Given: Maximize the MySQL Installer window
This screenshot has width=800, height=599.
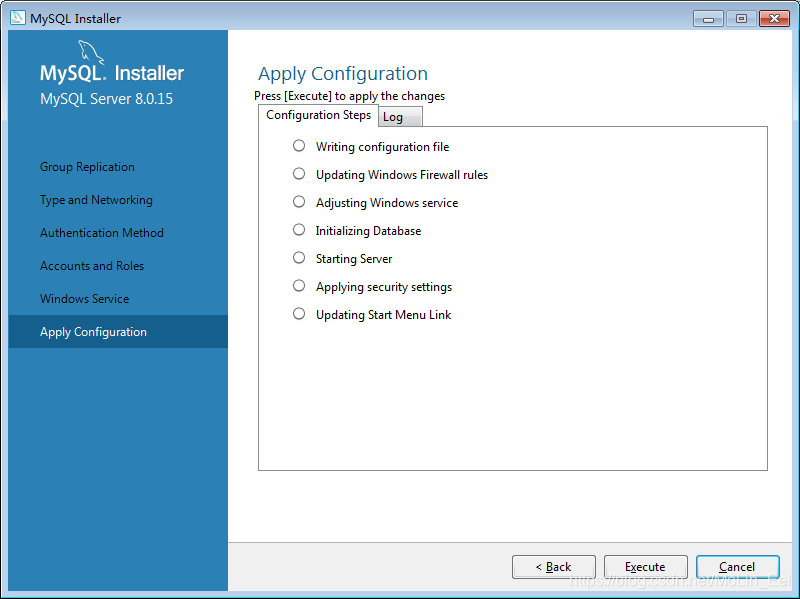Looking at the screenshot, I should click(741, 19).
